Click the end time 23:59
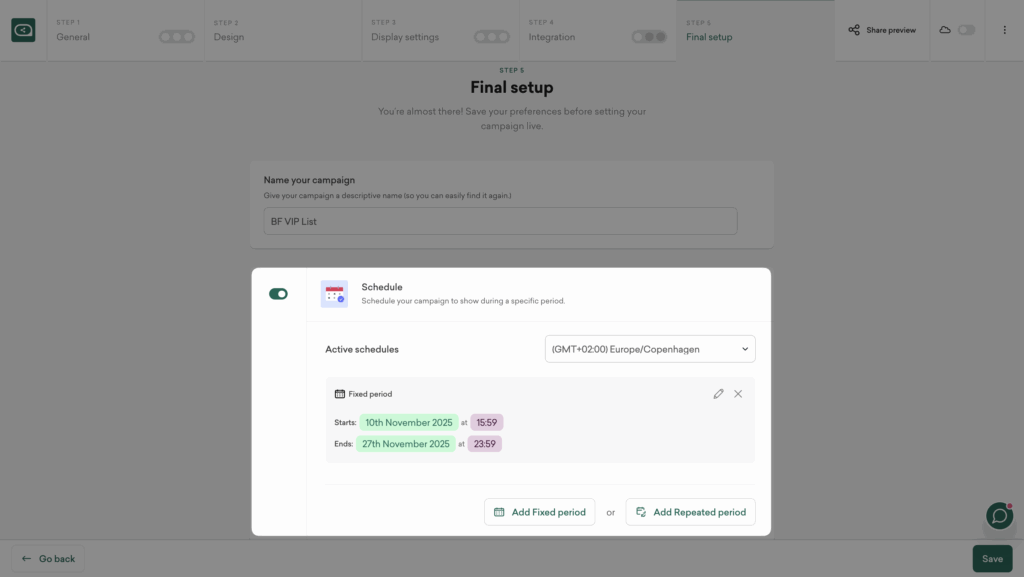 point(485,444)
